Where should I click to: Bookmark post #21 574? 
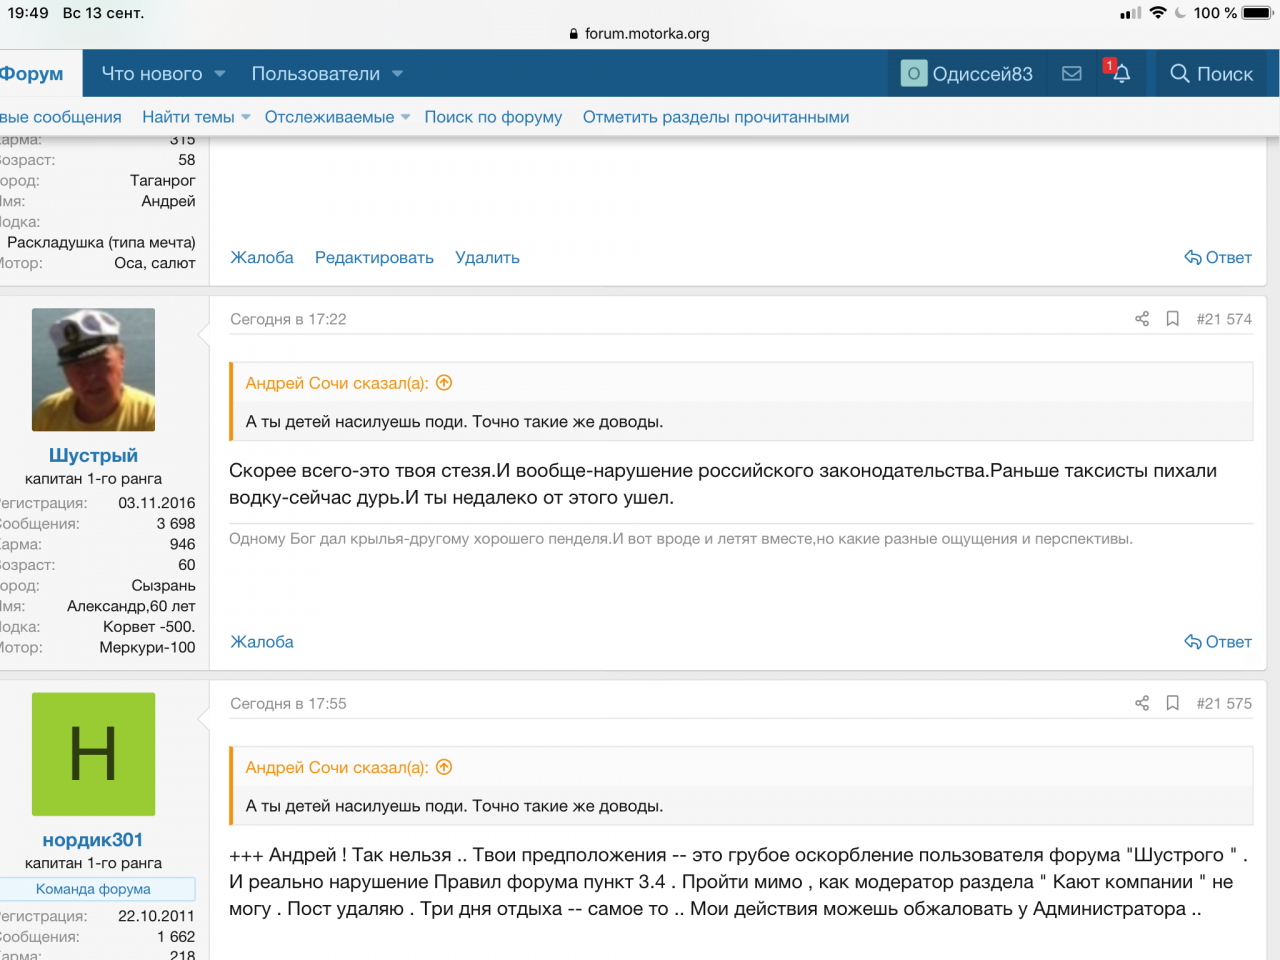(1173, 319)
